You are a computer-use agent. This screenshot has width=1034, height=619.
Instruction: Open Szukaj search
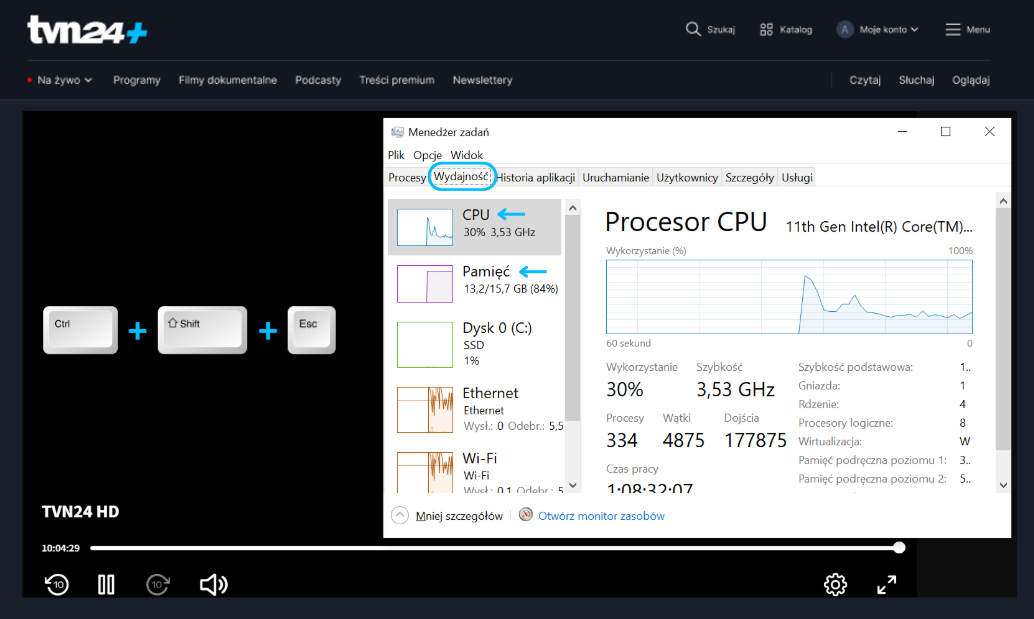click(x=710, y=30)
